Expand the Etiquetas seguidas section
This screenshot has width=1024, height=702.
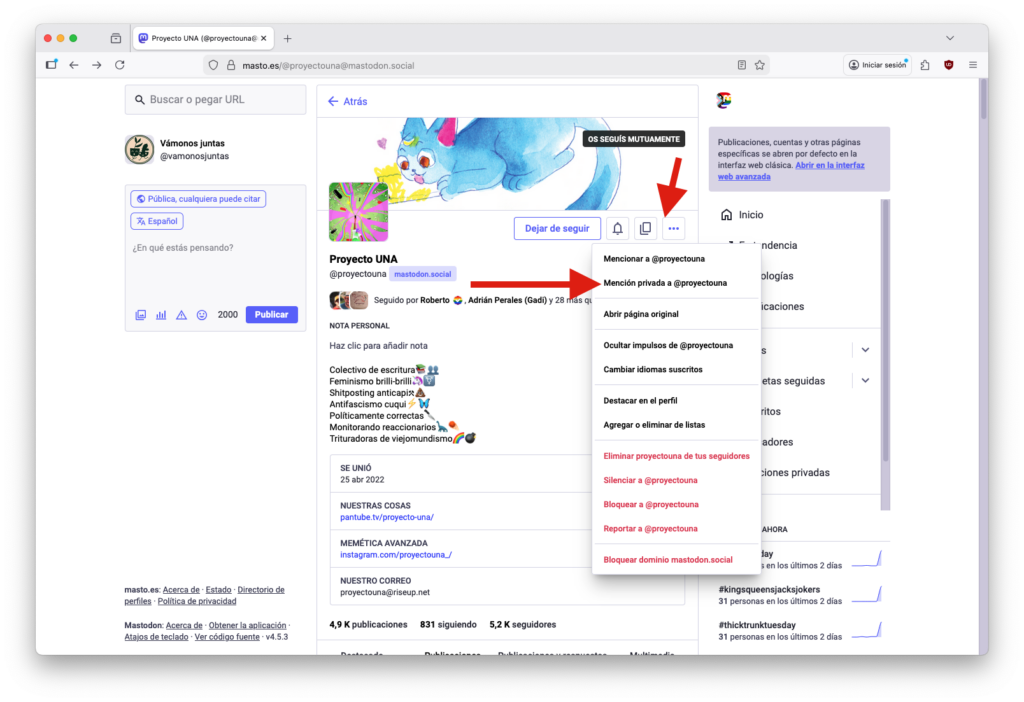[x=866, y=380]
